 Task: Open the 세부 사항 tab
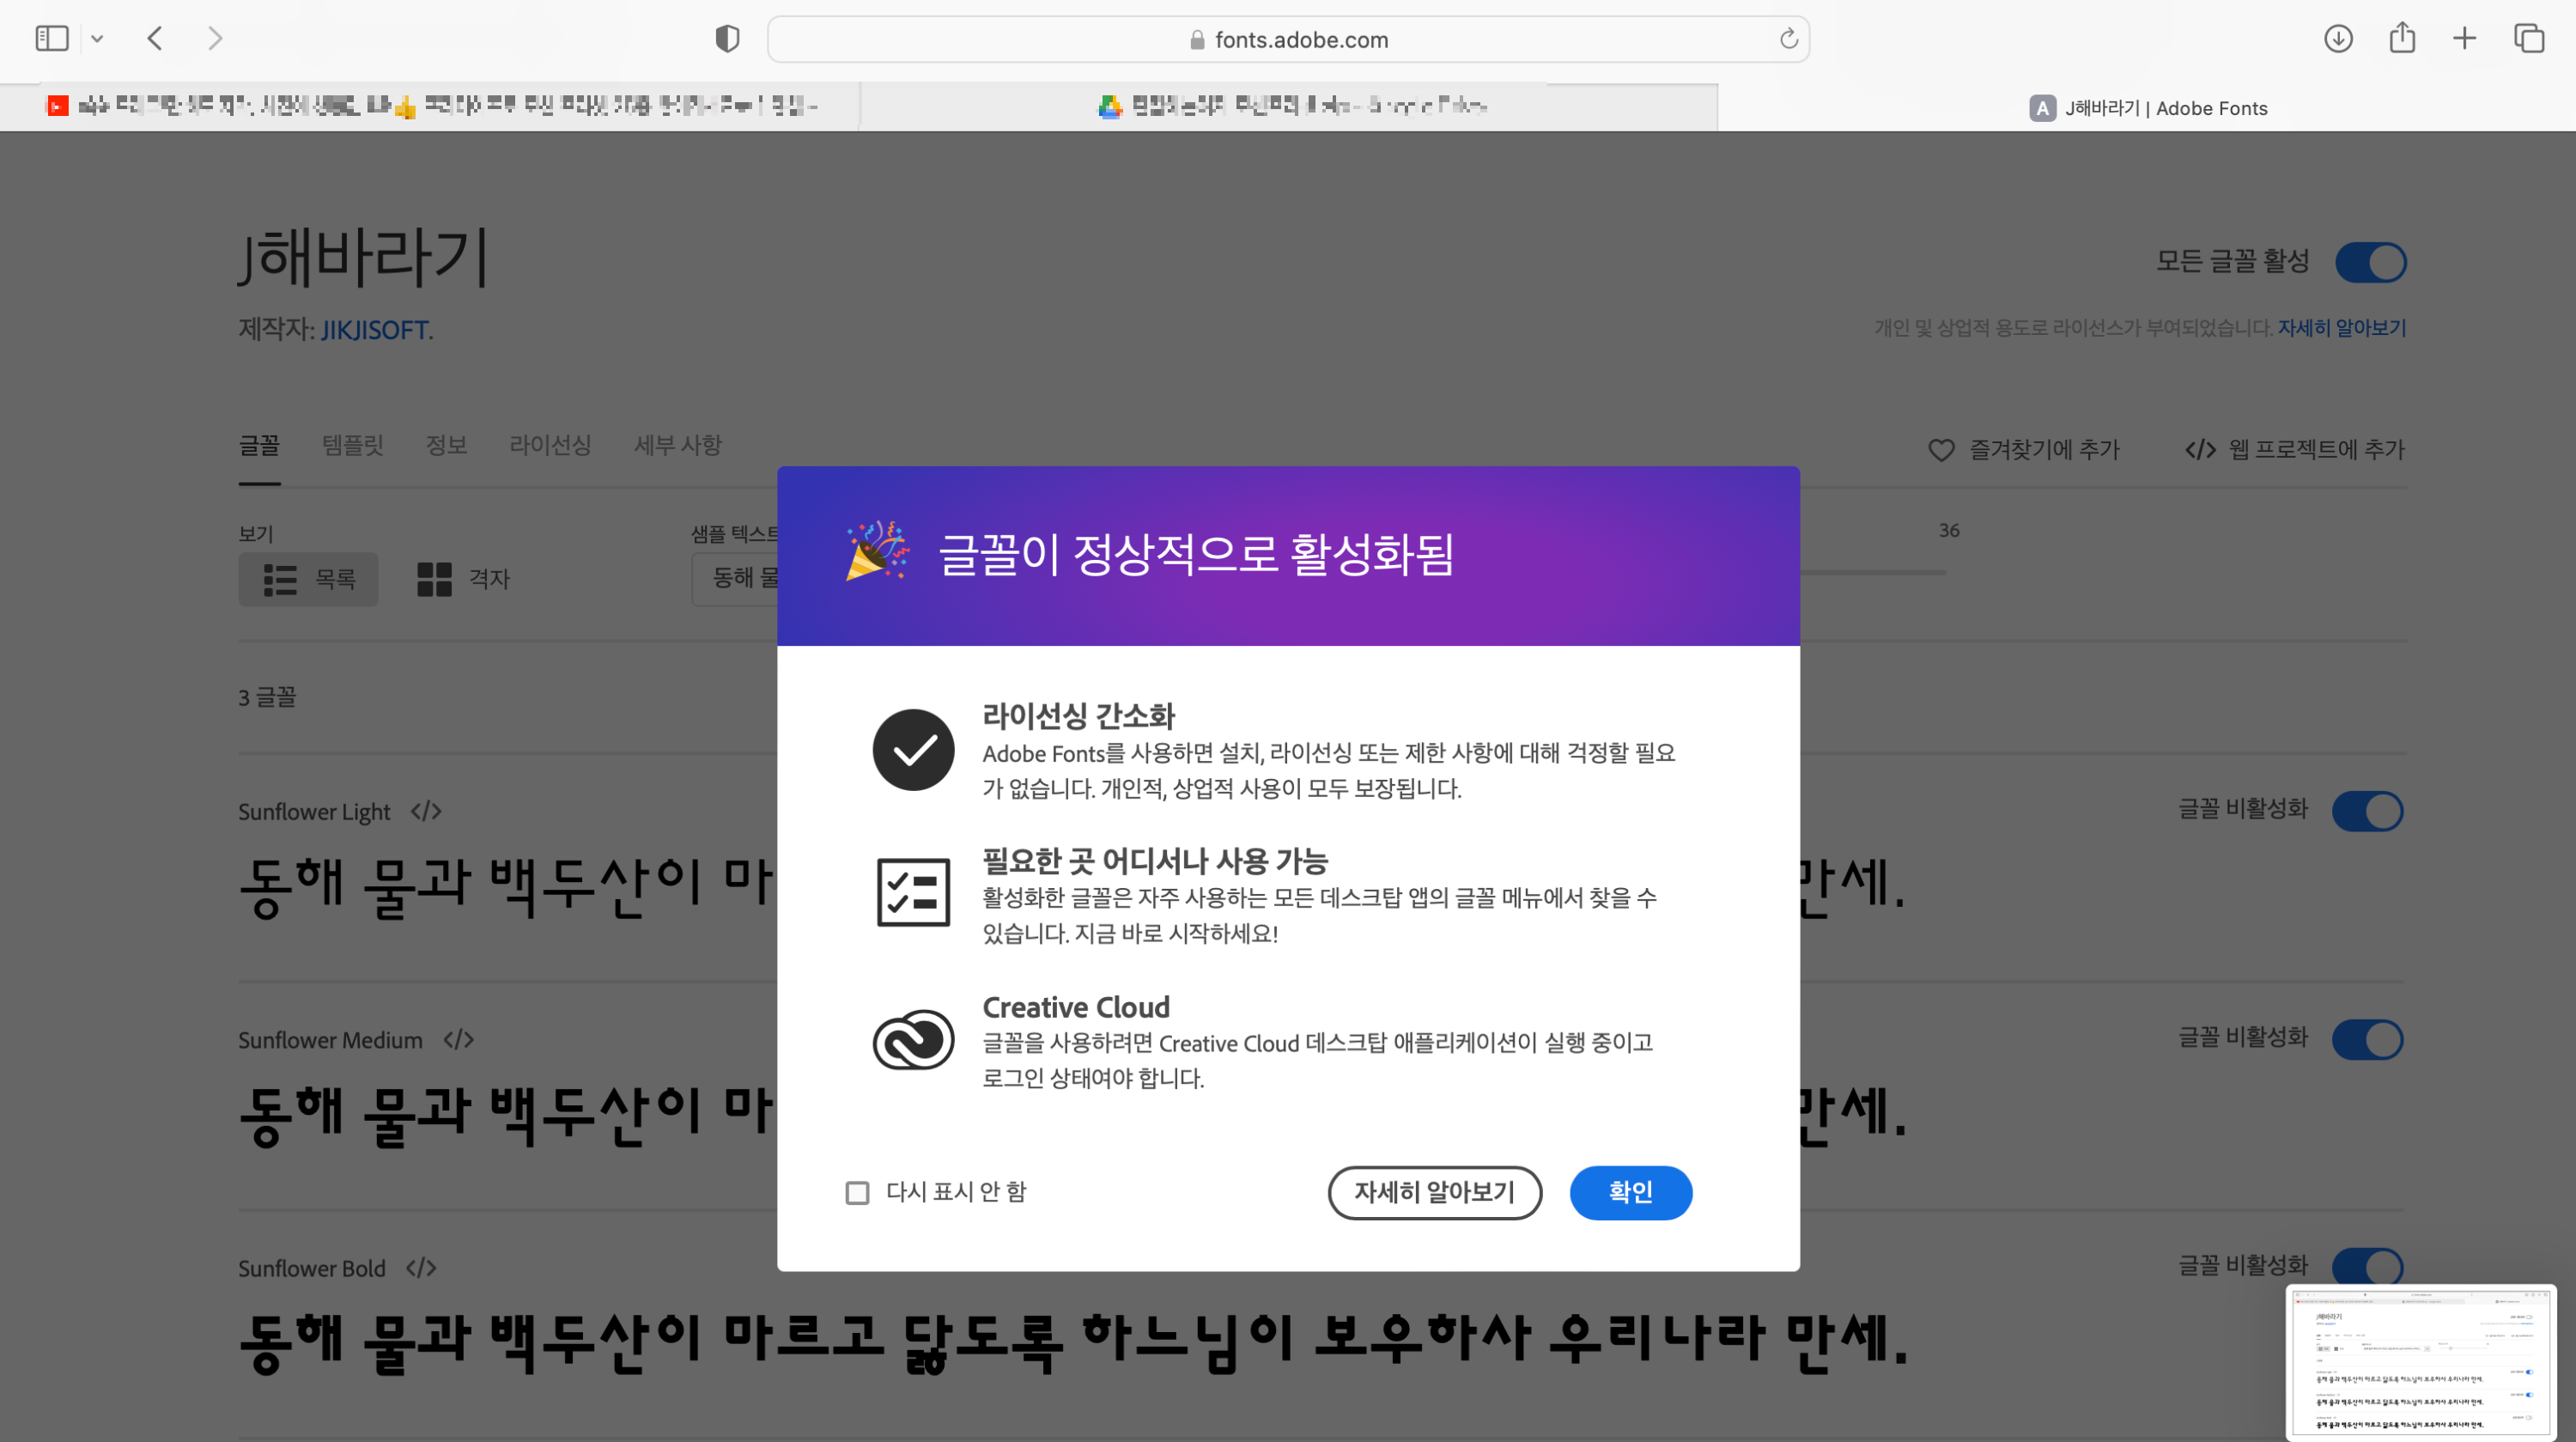(x=678, y=445)
